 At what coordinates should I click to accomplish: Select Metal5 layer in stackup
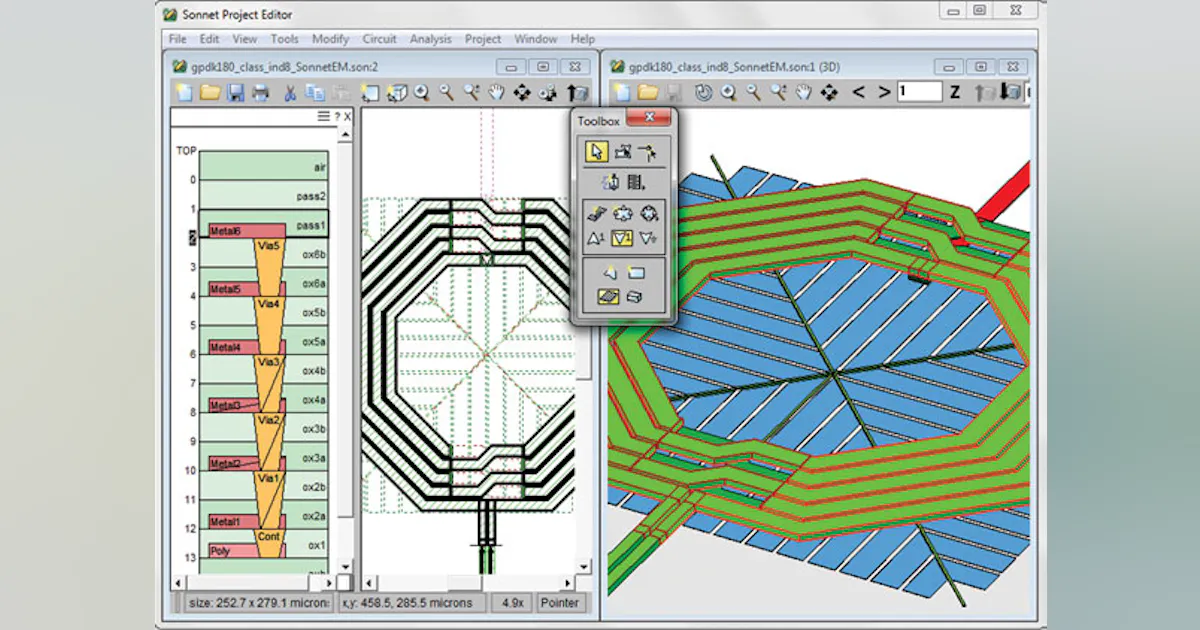tap(246, 289)
